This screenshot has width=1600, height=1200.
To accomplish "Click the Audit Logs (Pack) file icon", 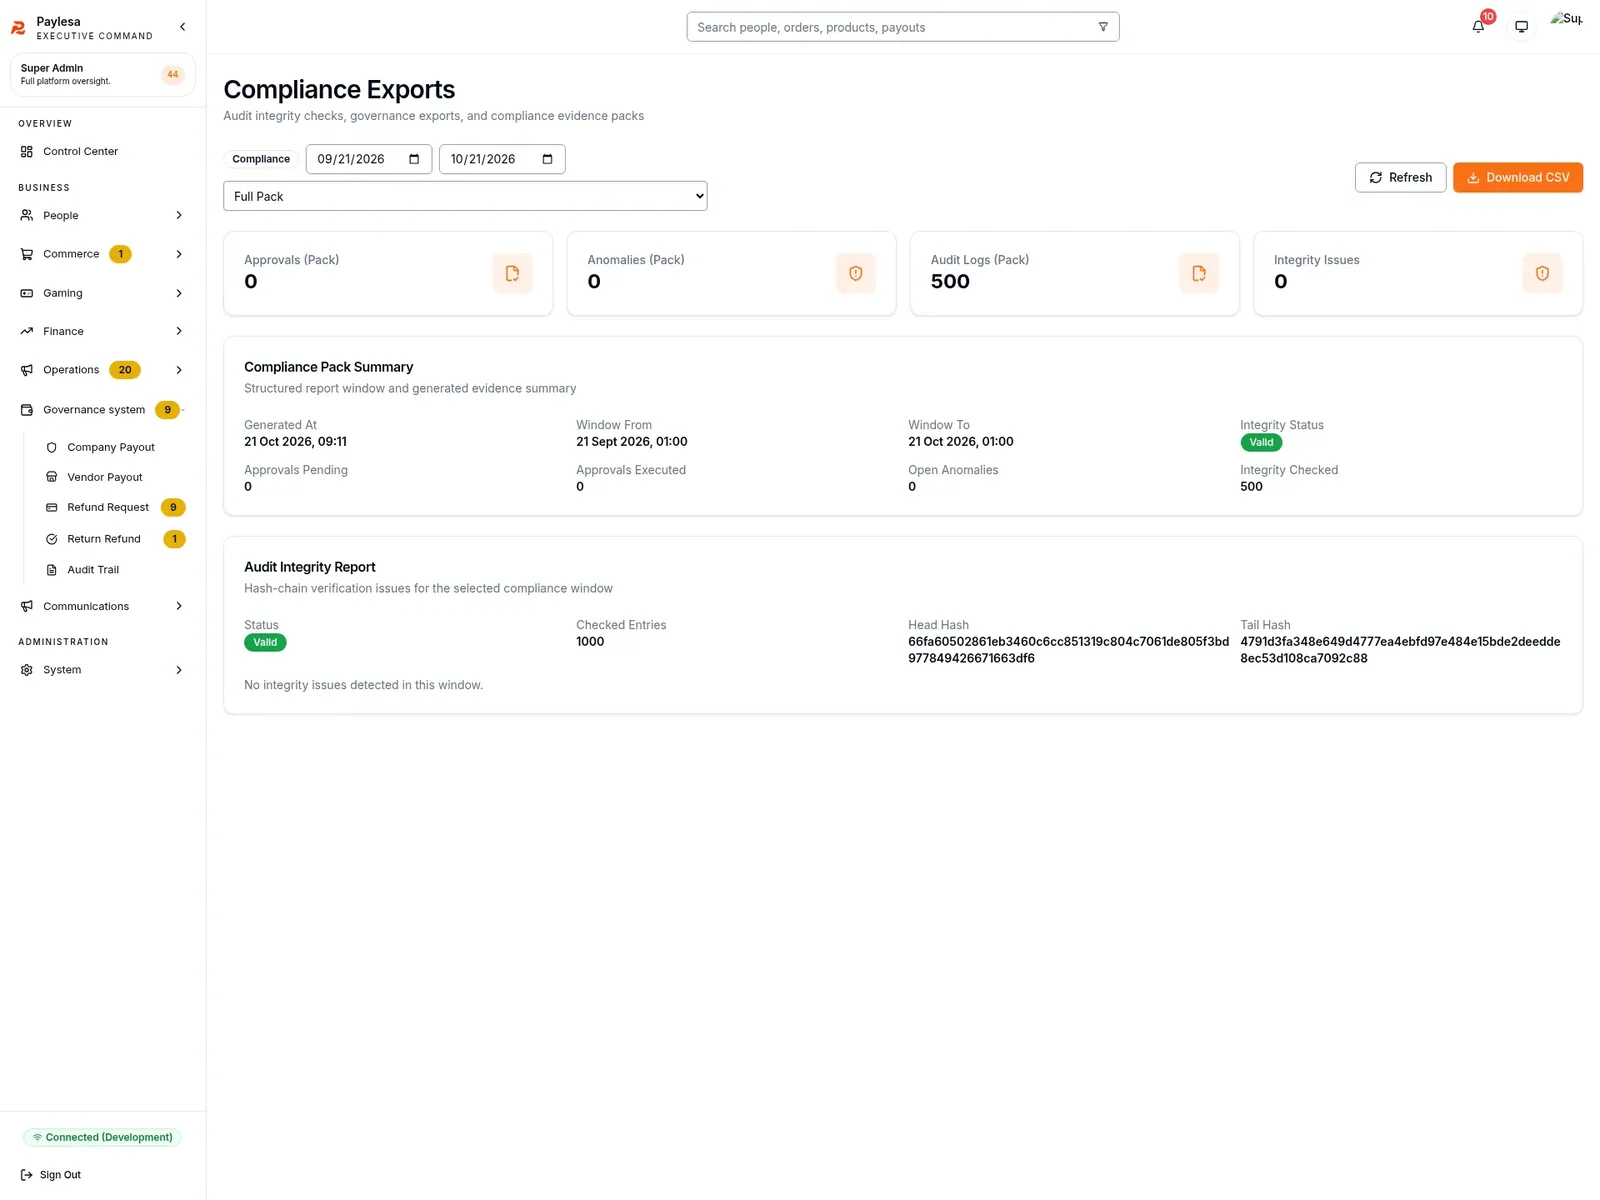I will click(x=1198, y=273).
